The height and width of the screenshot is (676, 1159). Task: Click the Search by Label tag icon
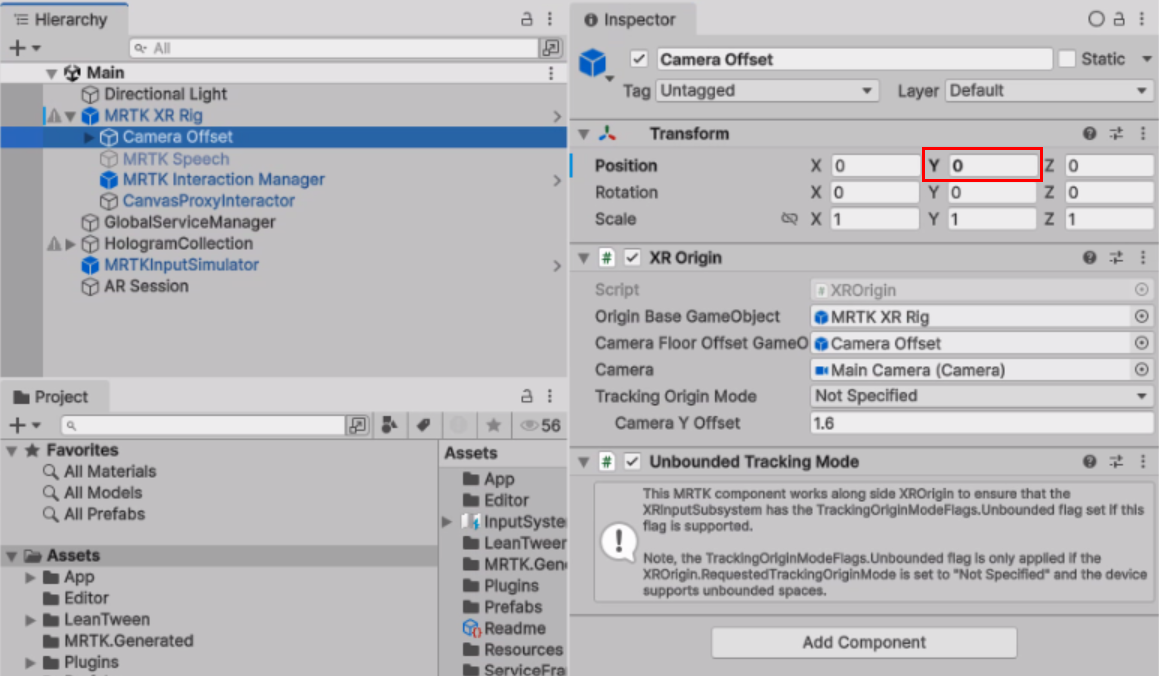pos(423,426)
